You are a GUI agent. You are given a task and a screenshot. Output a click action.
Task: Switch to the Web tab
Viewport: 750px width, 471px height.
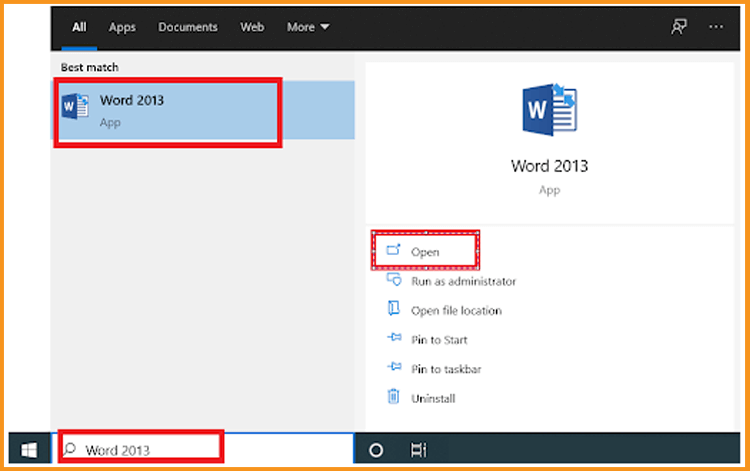252,27
